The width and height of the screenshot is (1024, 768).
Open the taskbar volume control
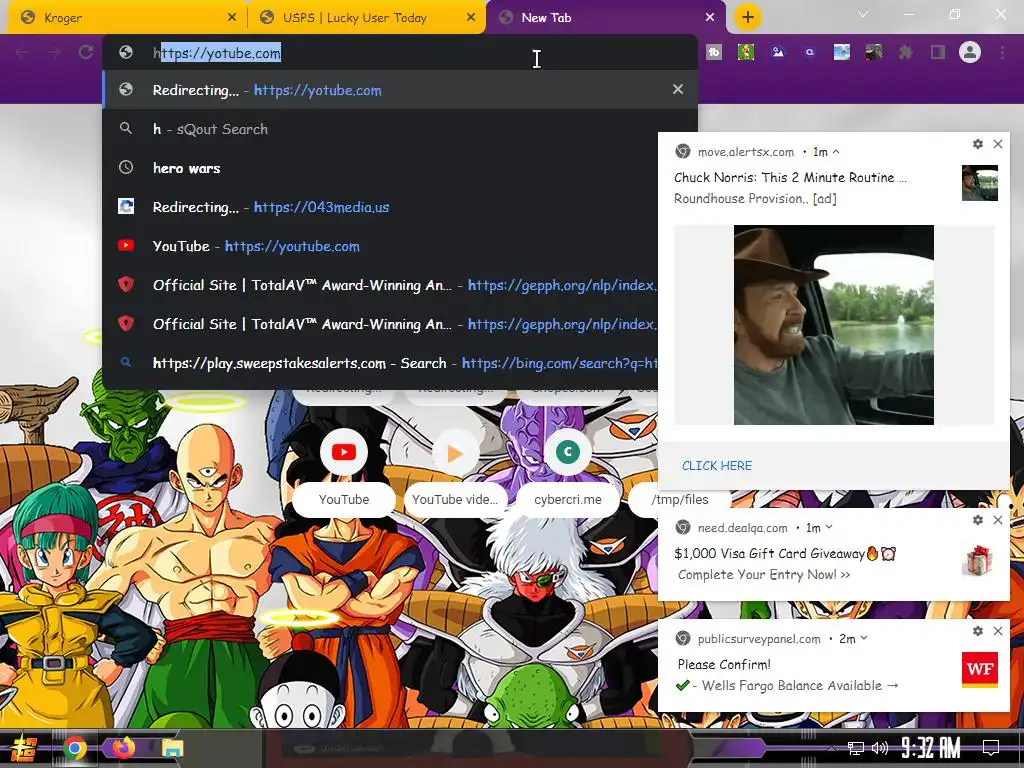[x=880, y=748]
